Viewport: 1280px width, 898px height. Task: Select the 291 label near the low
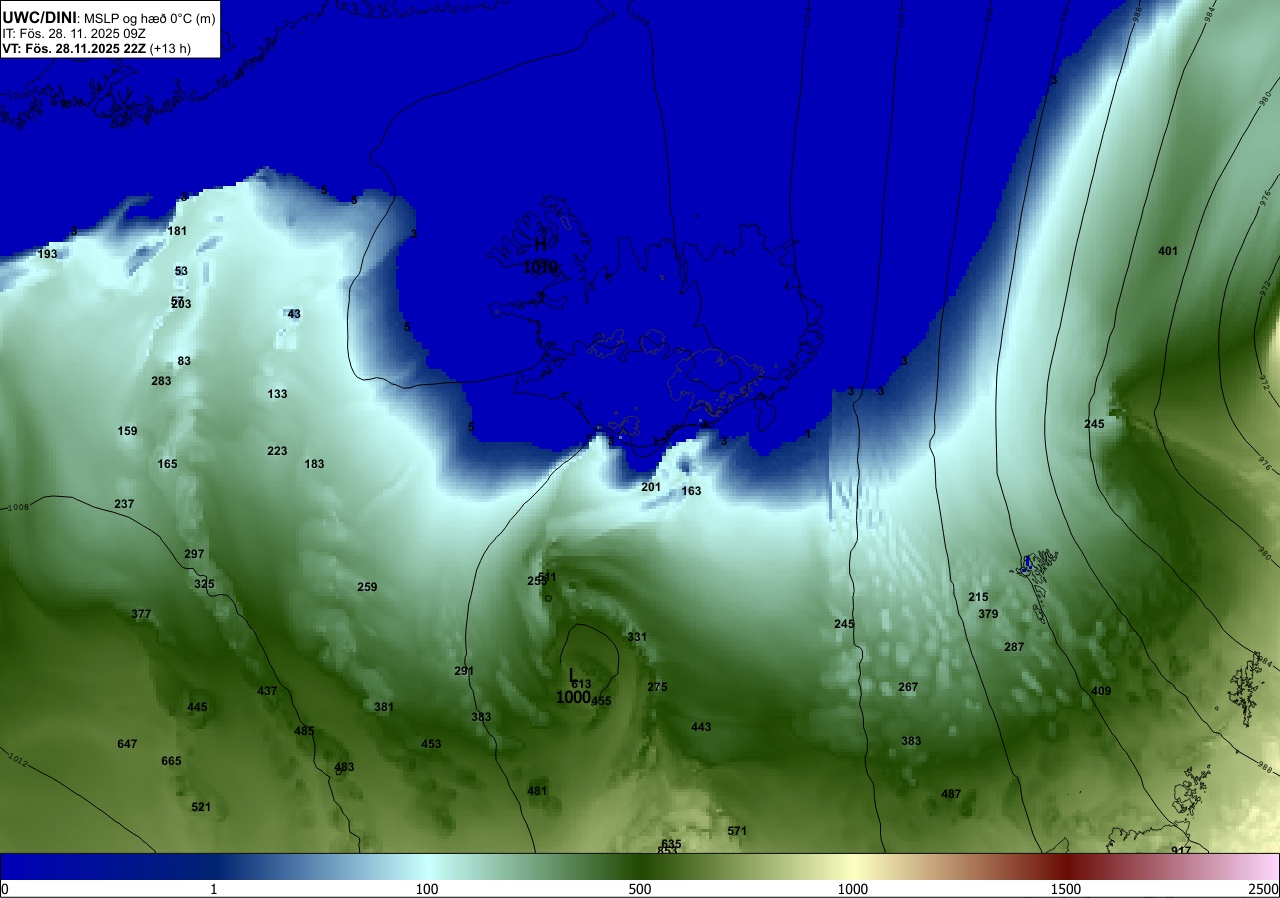tap(464, 671)
